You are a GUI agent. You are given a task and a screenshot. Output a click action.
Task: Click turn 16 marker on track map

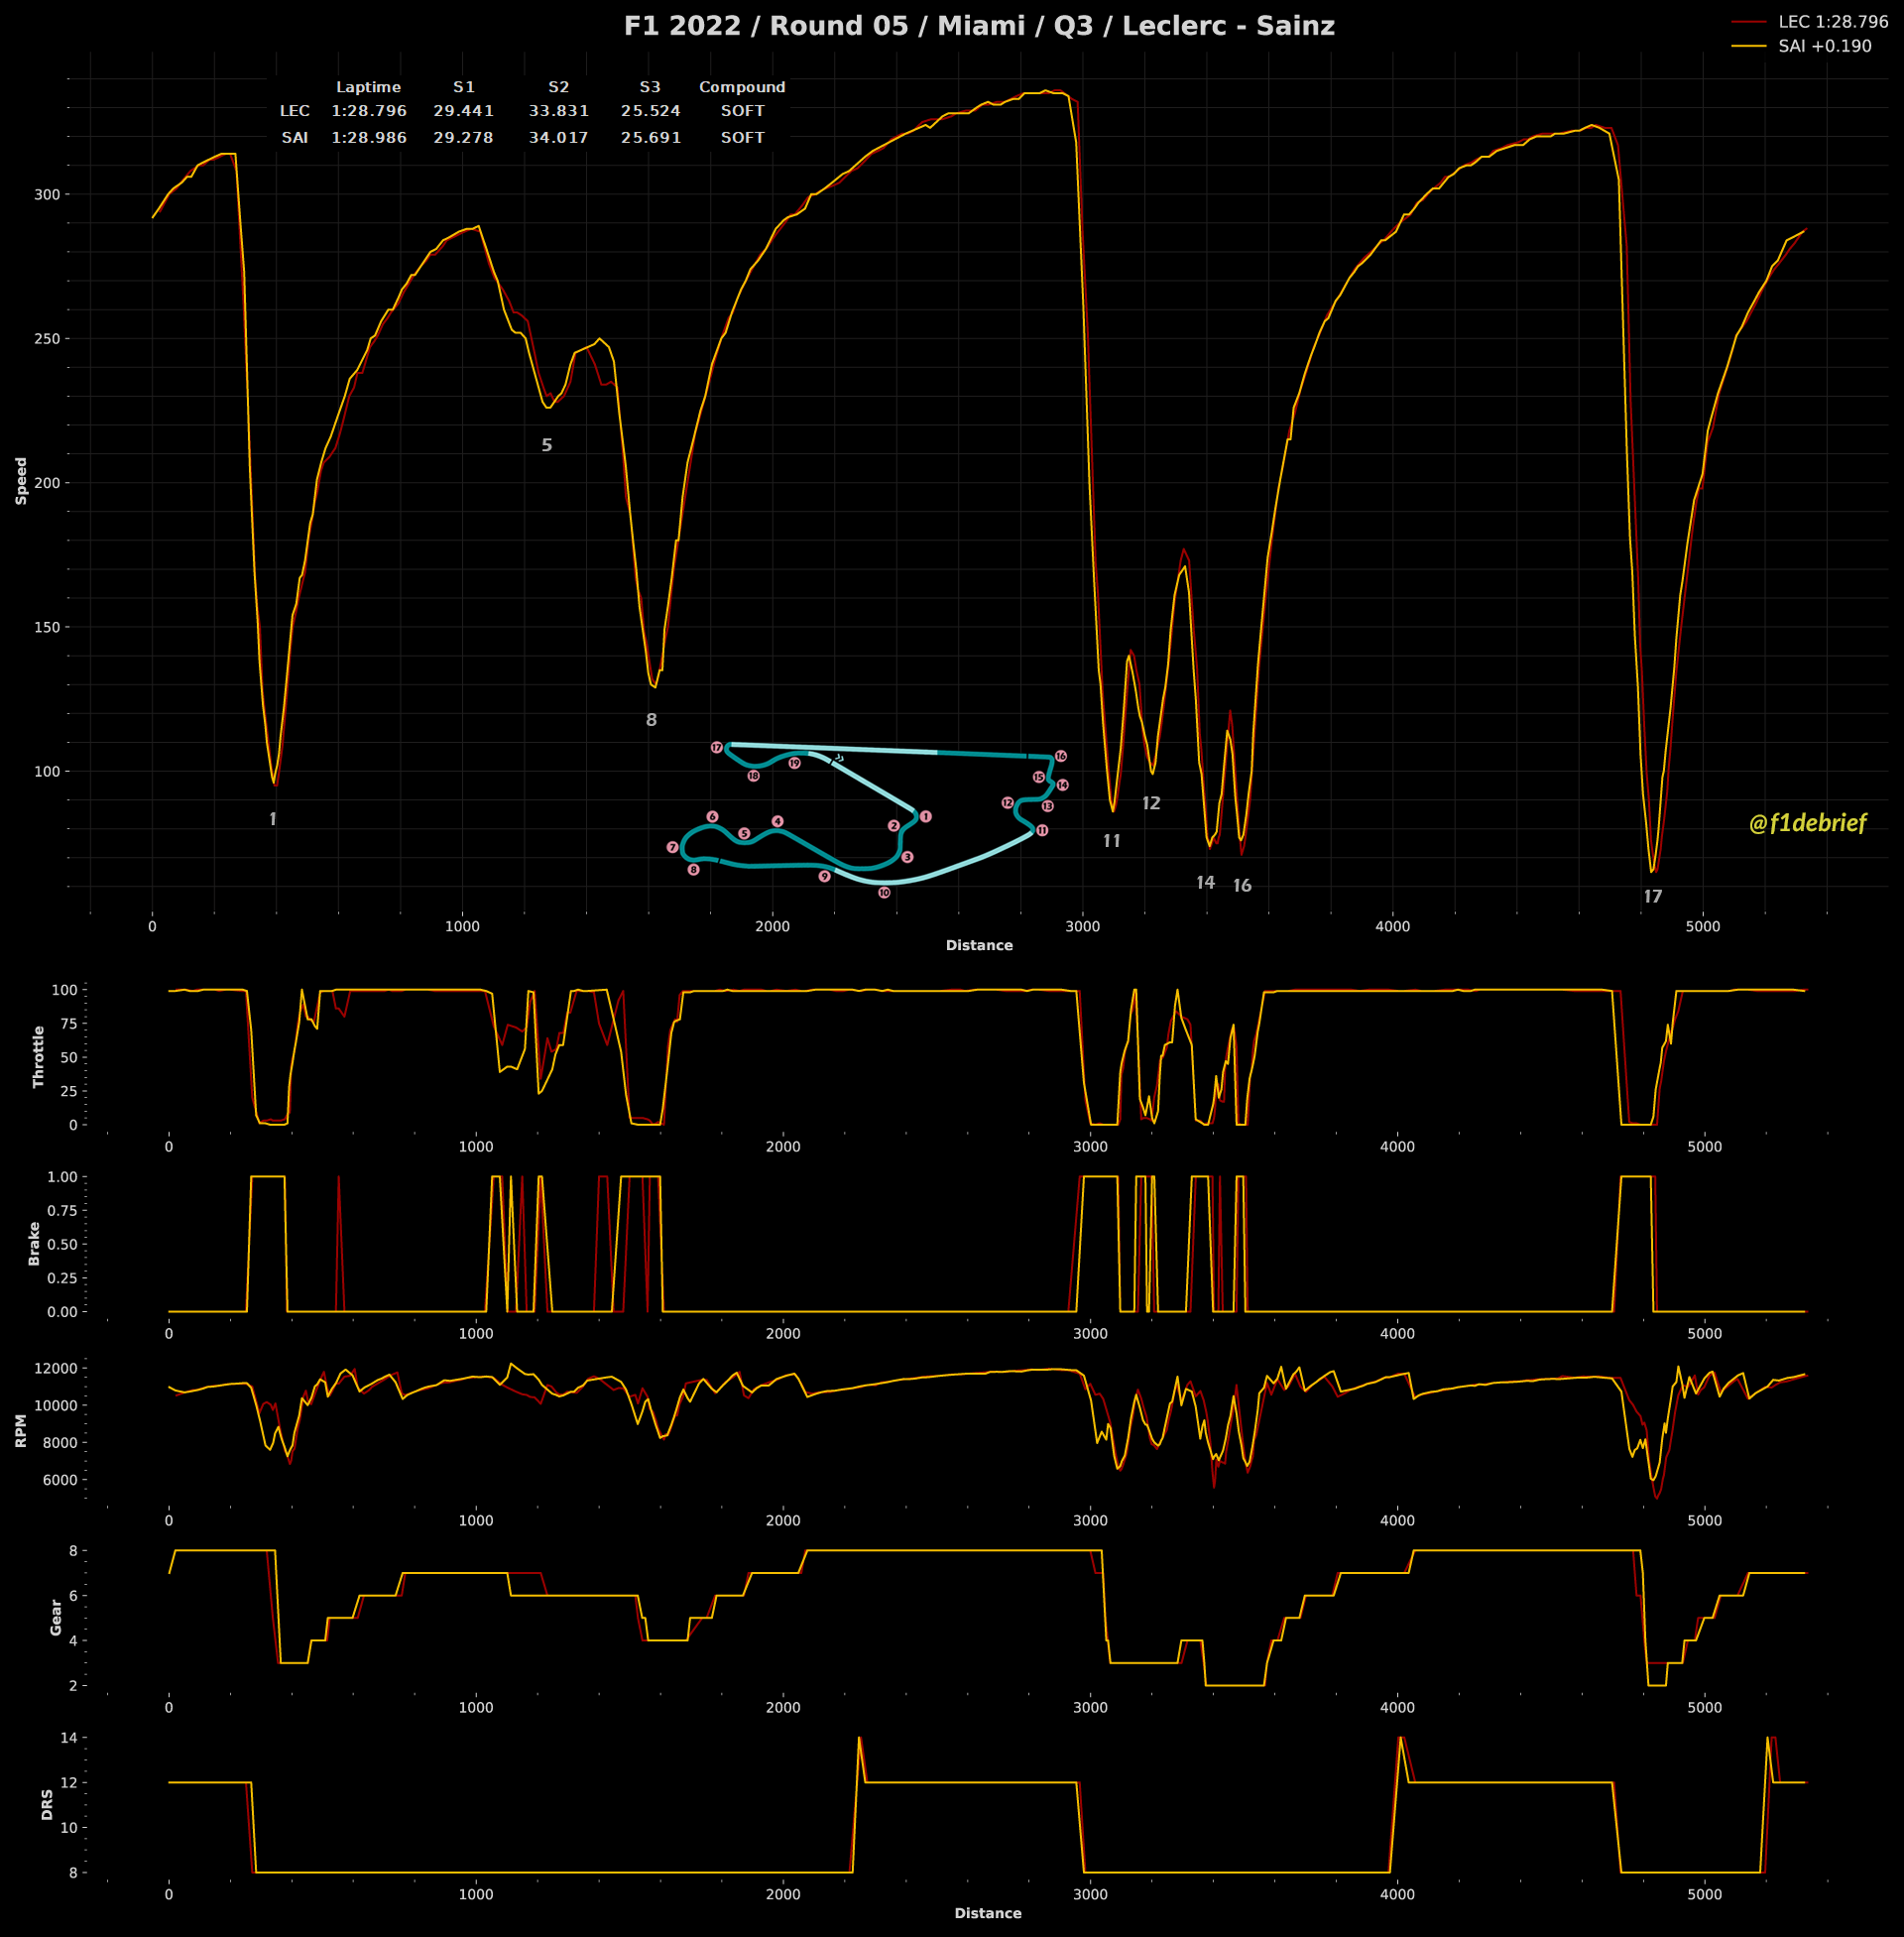[x=1061, y=756]
